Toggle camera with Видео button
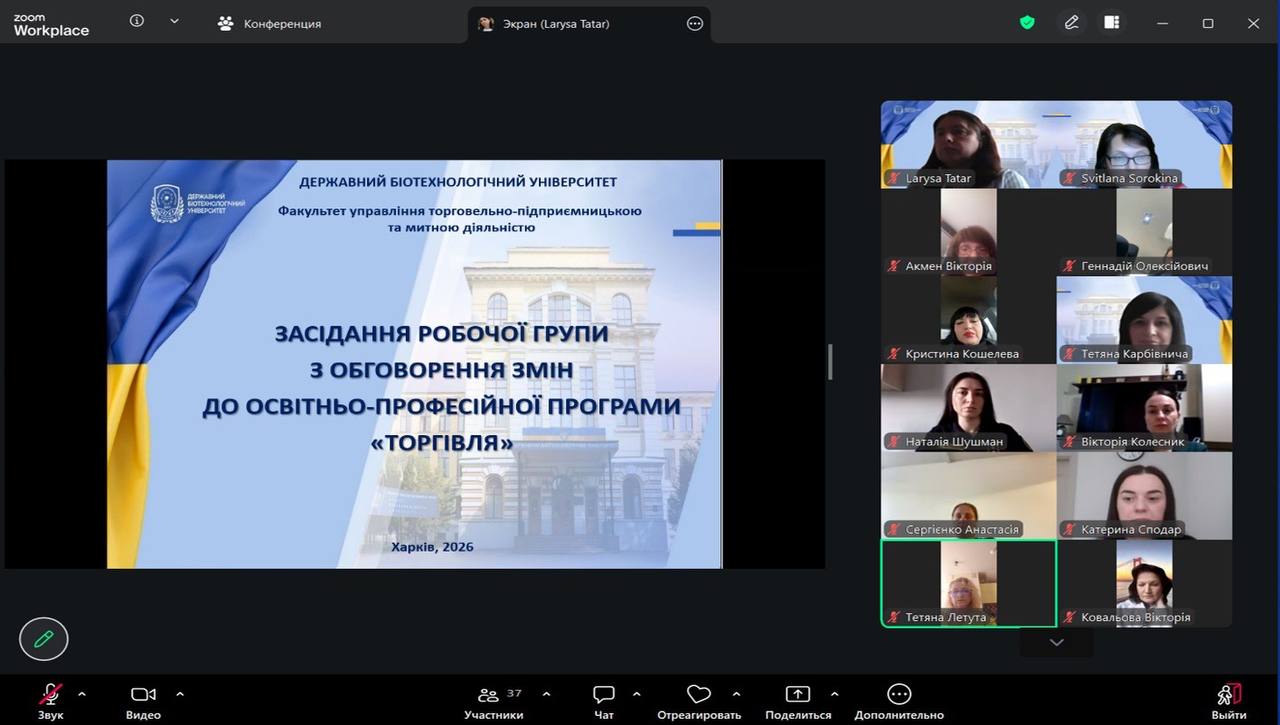 click(143, 700)
